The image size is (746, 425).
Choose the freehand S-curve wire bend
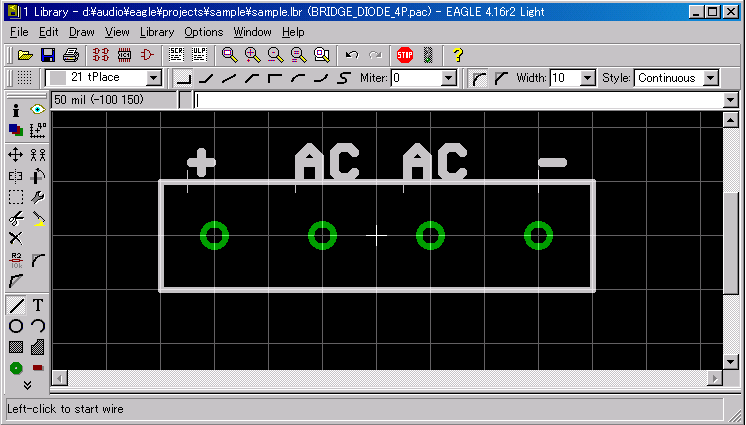point(344,78)
